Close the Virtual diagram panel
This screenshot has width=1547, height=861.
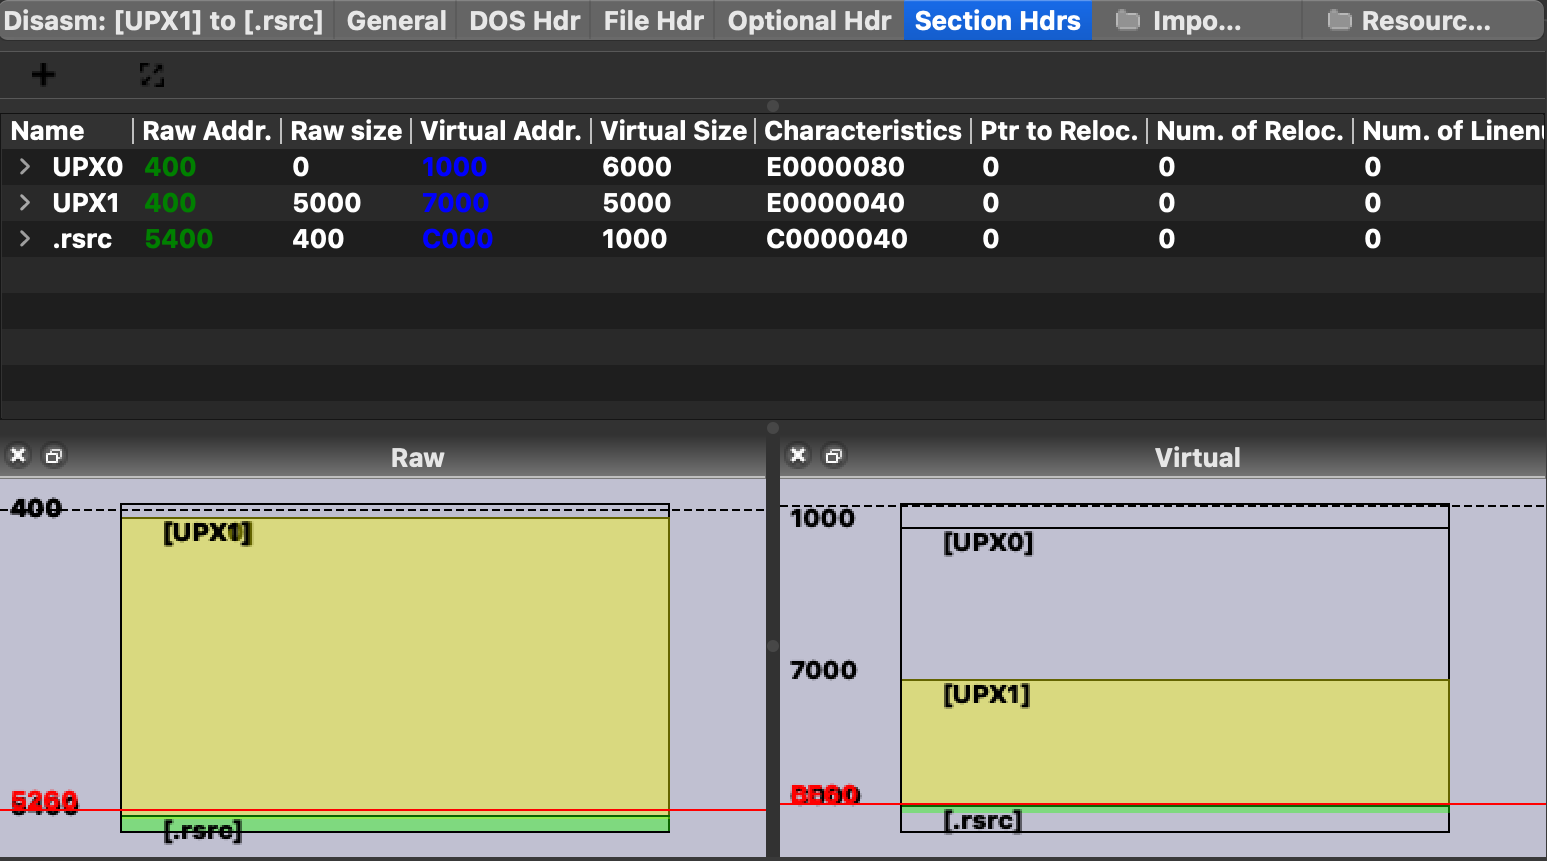[x=798, y=456]
